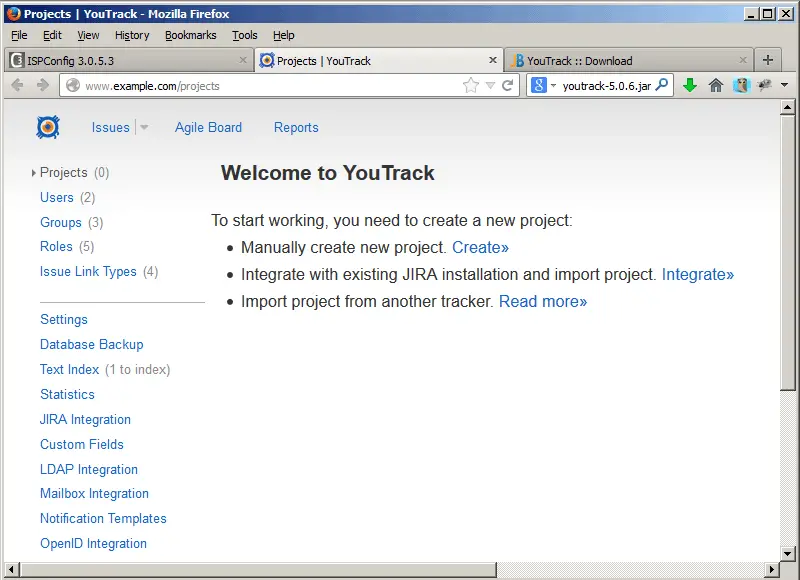The image size is (800, 580).
Task: Open the Groups list
Action: pos(61,222)
